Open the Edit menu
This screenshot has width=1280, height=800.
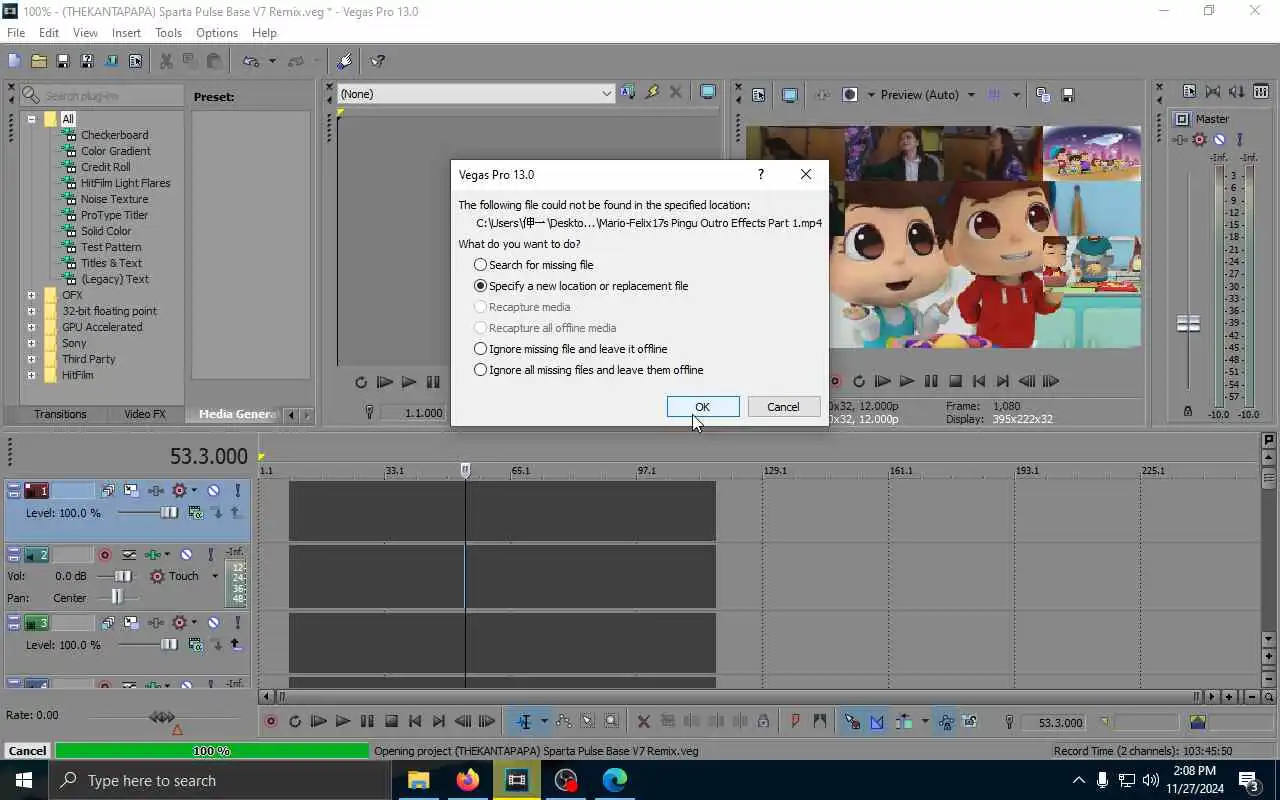49,33
